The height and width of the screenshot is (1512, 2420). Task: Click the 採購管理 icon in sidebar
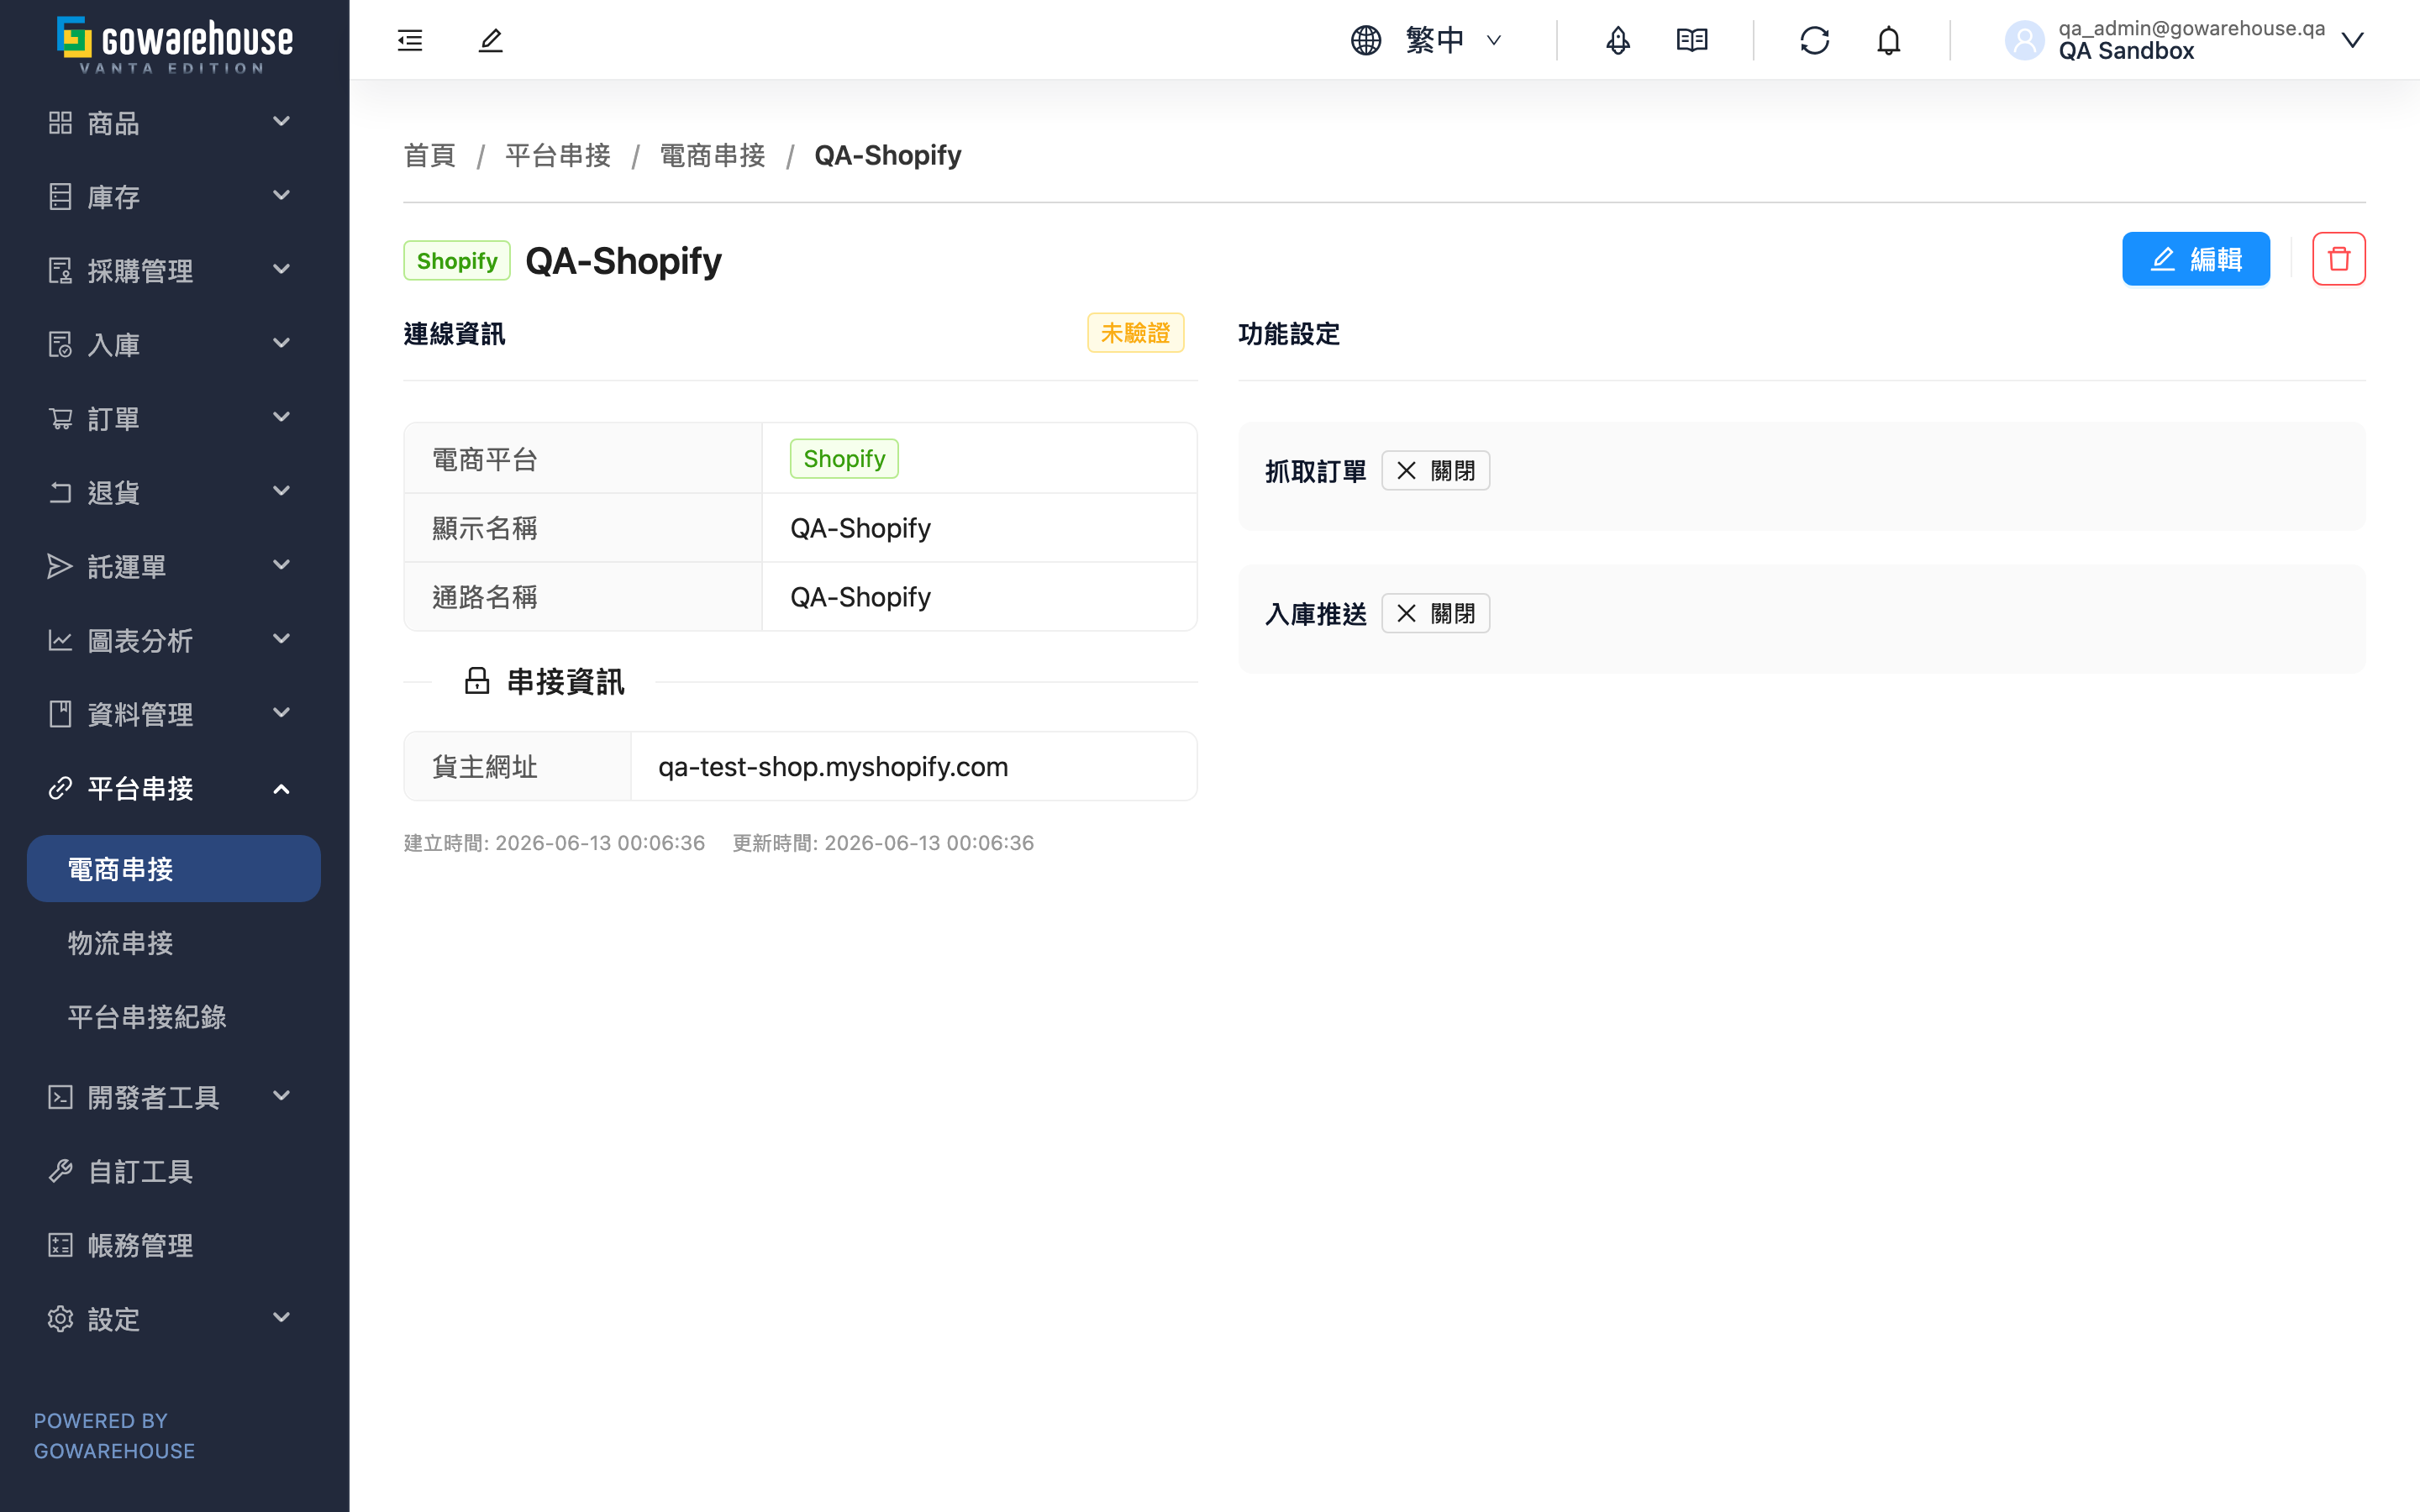pos(60,270)
